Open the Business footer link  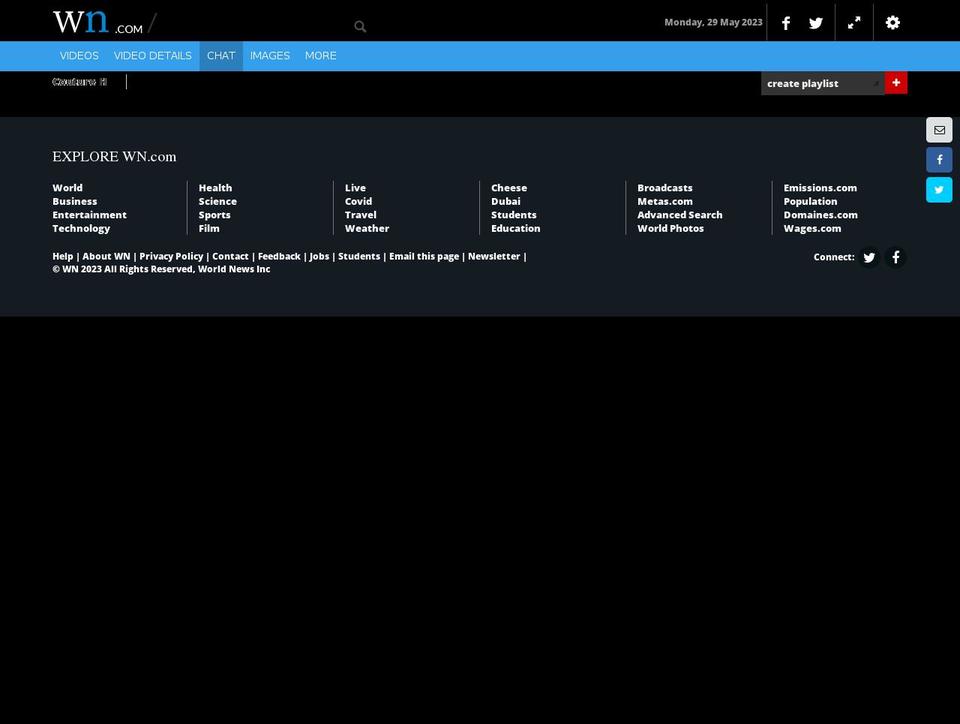[75, 201]
